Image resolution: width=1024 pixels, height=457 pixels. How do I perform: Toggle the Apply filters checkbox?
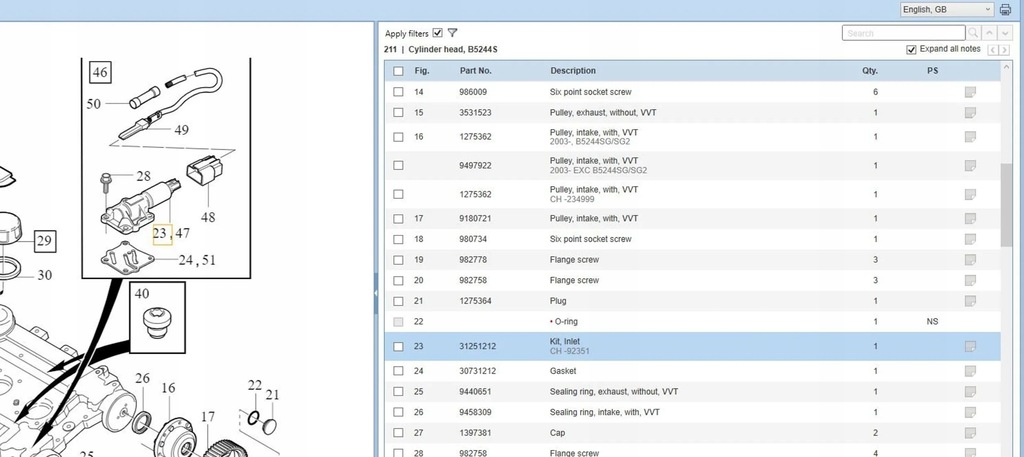[x=438, y=33]
